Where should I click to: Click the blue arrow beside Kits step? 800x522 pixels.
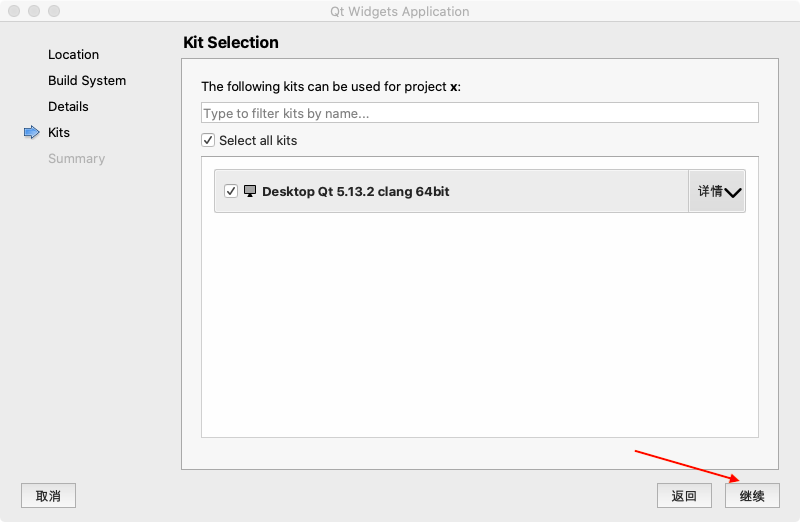coord(31,132)
